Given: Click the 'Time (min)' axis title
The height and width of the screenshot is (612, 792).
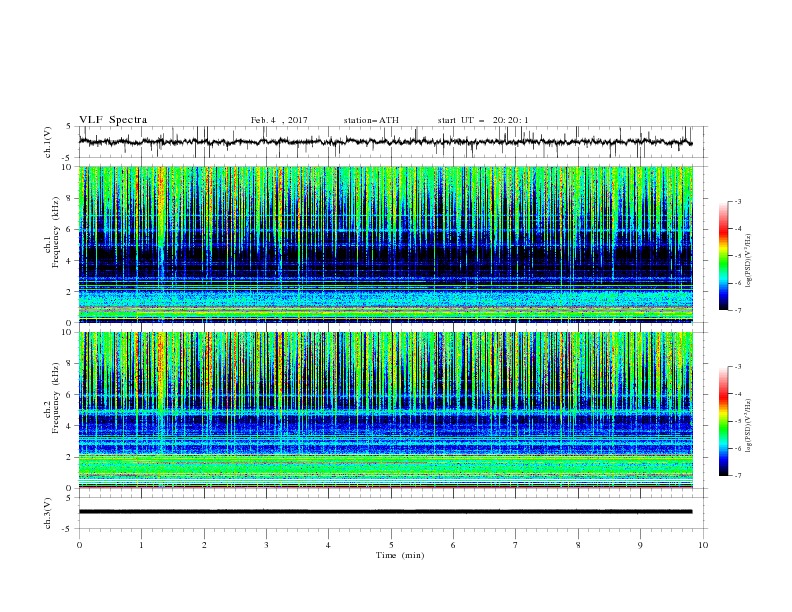Looking at the screenshot, I should pyautogui.click(x=400, y=555).
